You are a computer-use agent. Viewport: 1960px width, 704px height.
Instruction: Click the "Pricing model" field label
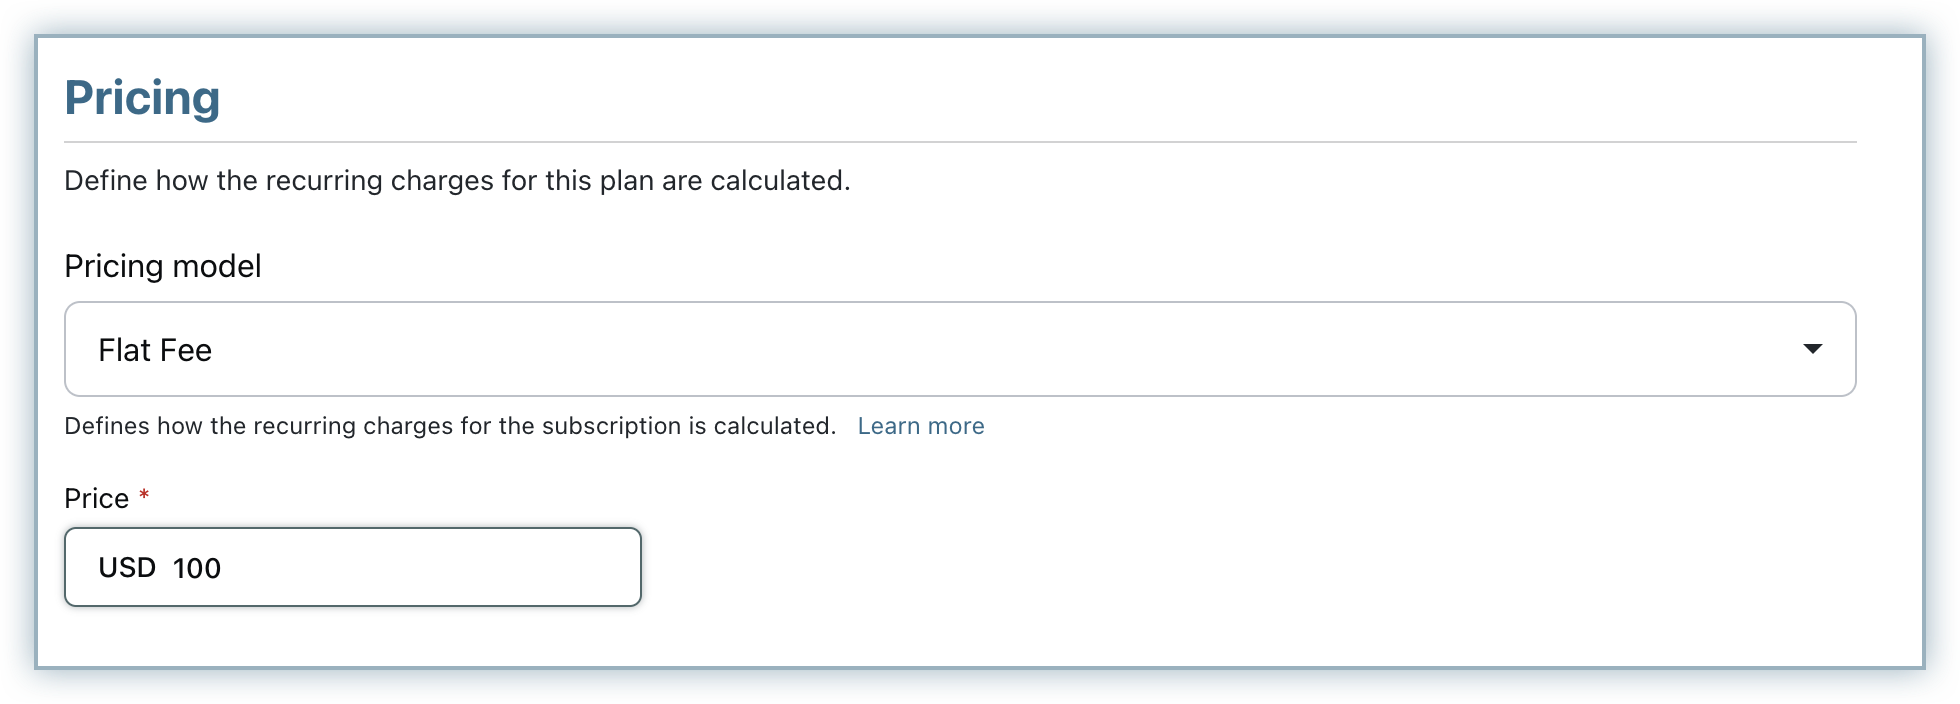(x=163, y=266)
